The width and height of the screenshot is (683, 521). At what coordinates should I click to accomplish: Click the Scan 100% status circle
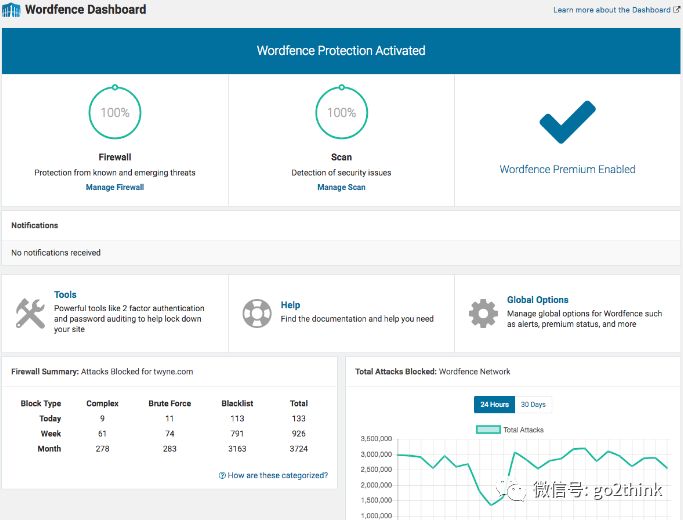(342, 112)
